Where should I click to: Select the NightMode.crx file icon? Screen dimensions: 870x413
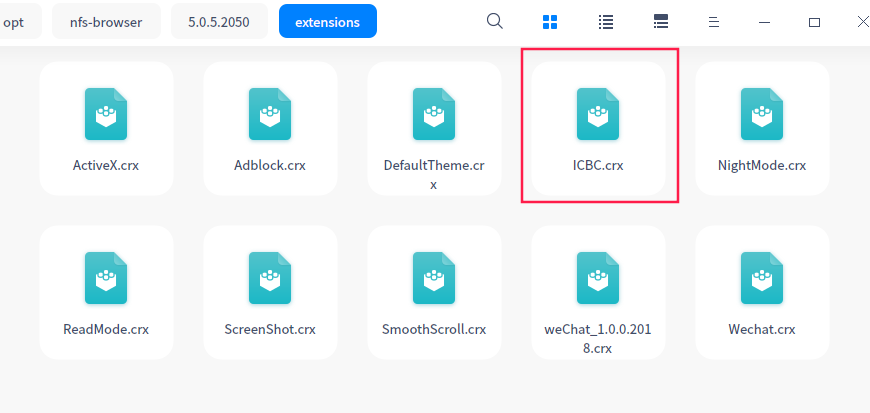tap(762, 114)
